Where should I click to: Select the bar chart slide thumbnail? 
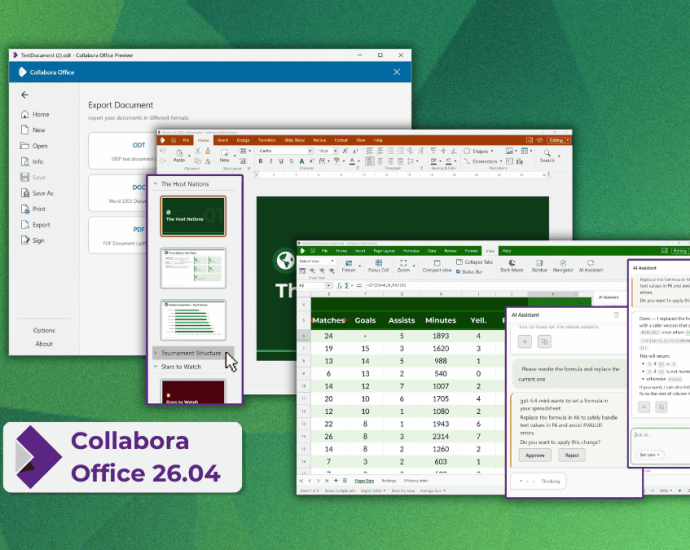[193, 320]
